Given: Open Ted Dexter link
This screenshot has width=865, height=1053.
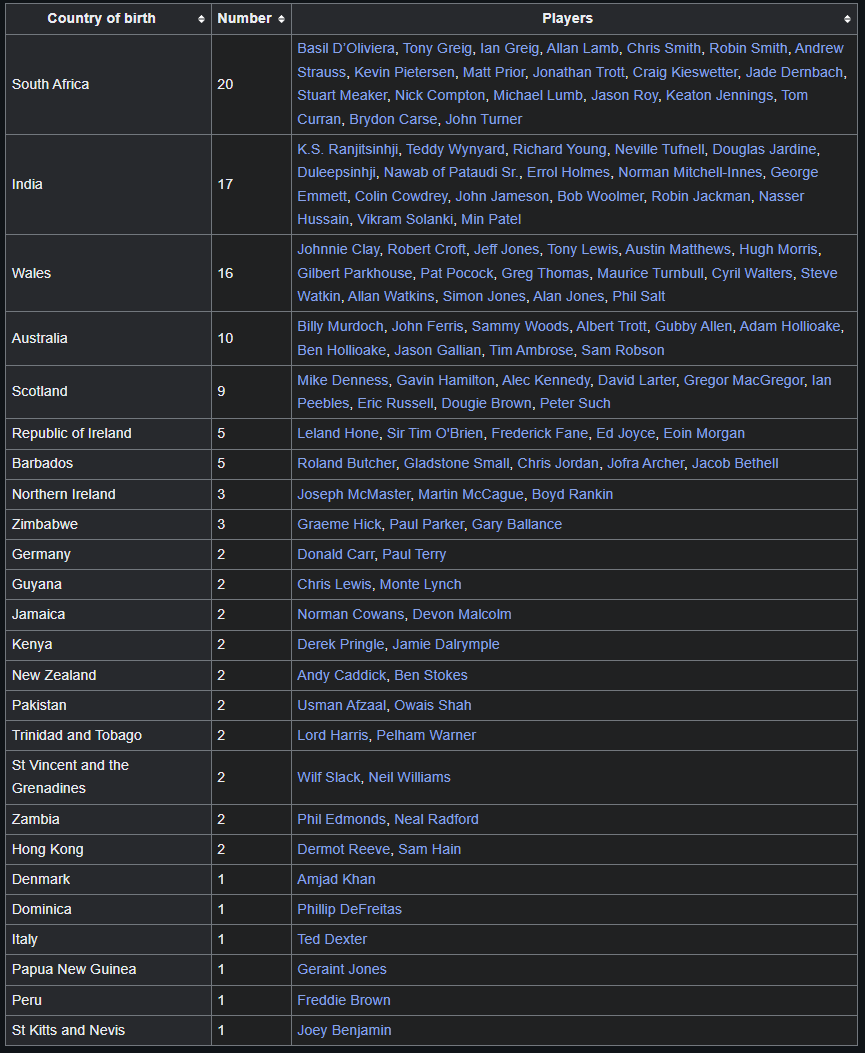Looking at the screenshot, I should pos(332,940).
